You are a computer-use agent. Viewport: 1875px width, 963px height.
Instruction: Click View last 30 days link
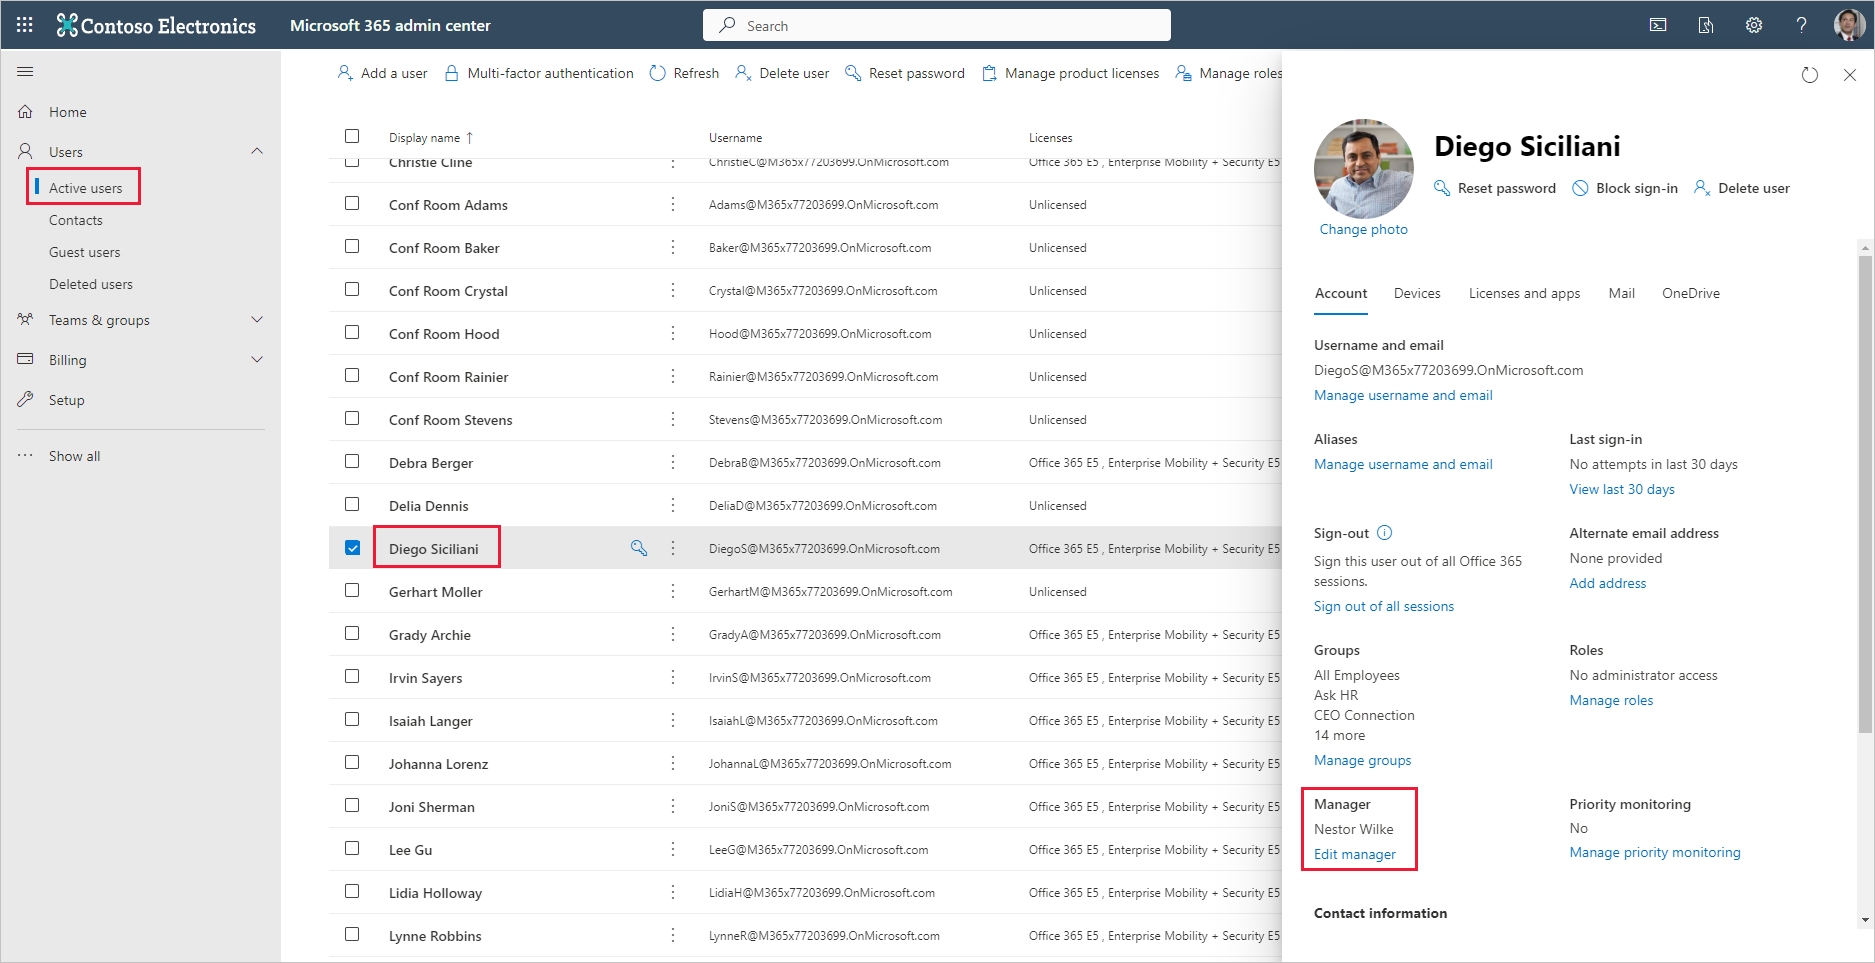pyautogui.click(x=1622, y=489)
